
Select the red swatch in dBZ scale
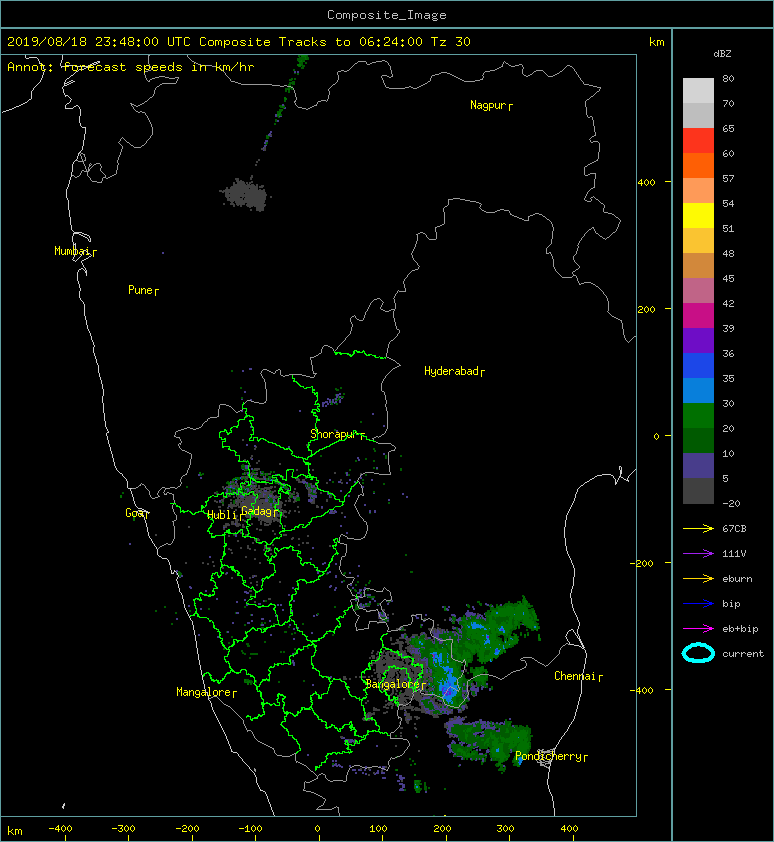(698, 140)
